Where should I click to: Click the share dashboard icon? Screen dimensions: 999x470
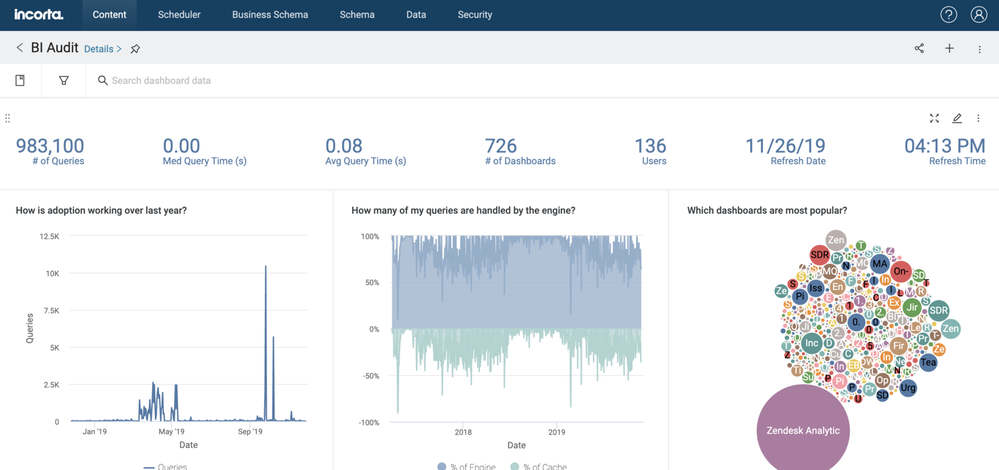(x=919, y=48)
